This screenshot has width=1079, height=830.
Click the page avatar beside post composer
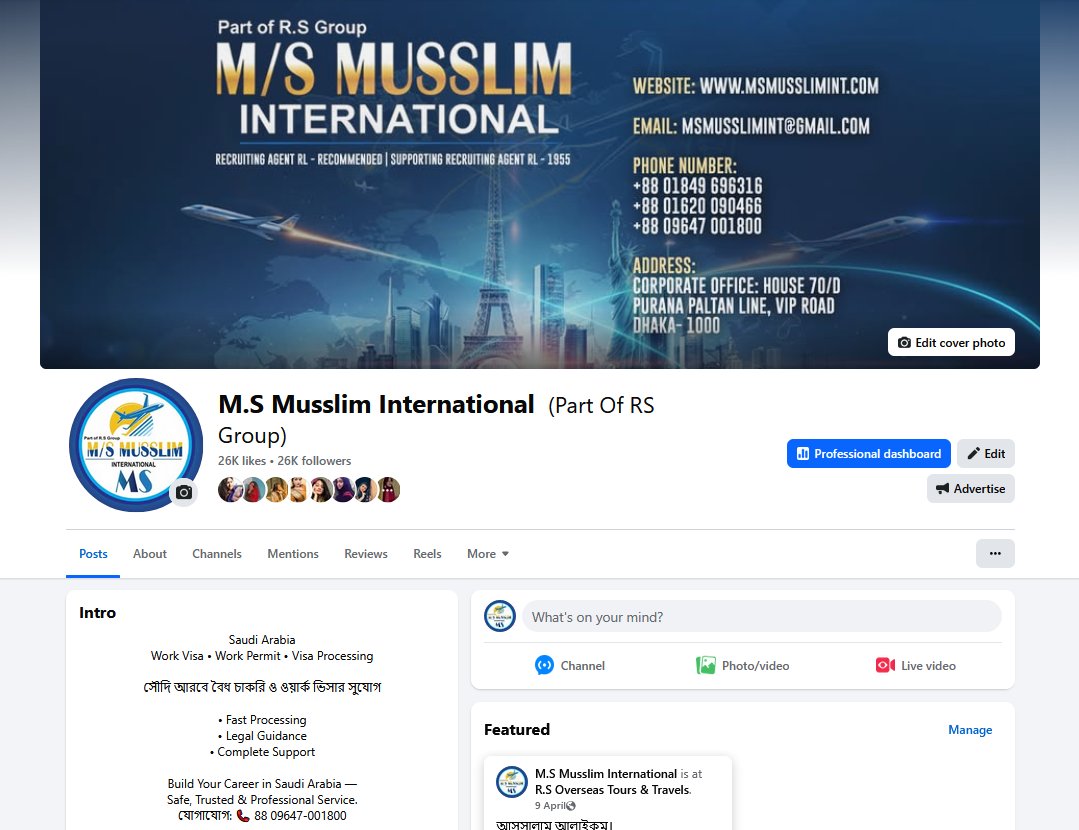coord(500,616)
